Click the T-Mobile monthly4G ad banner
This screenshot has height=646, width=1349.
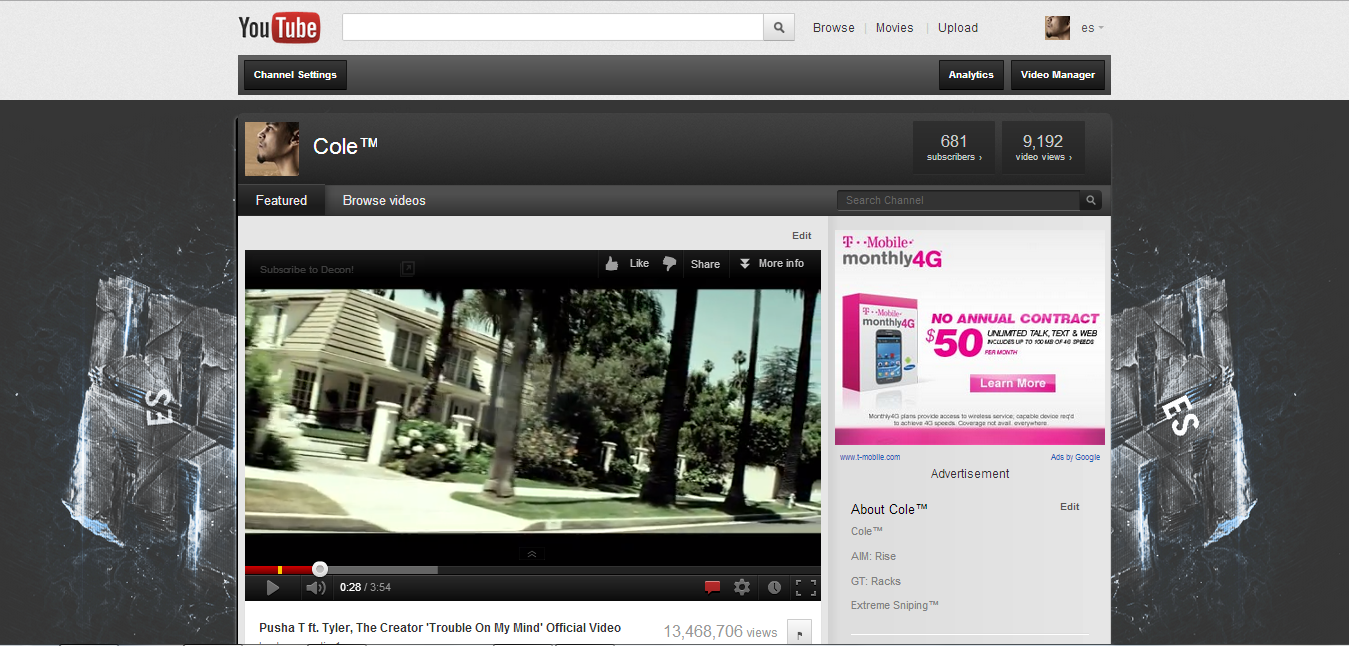tap(970, 337)
